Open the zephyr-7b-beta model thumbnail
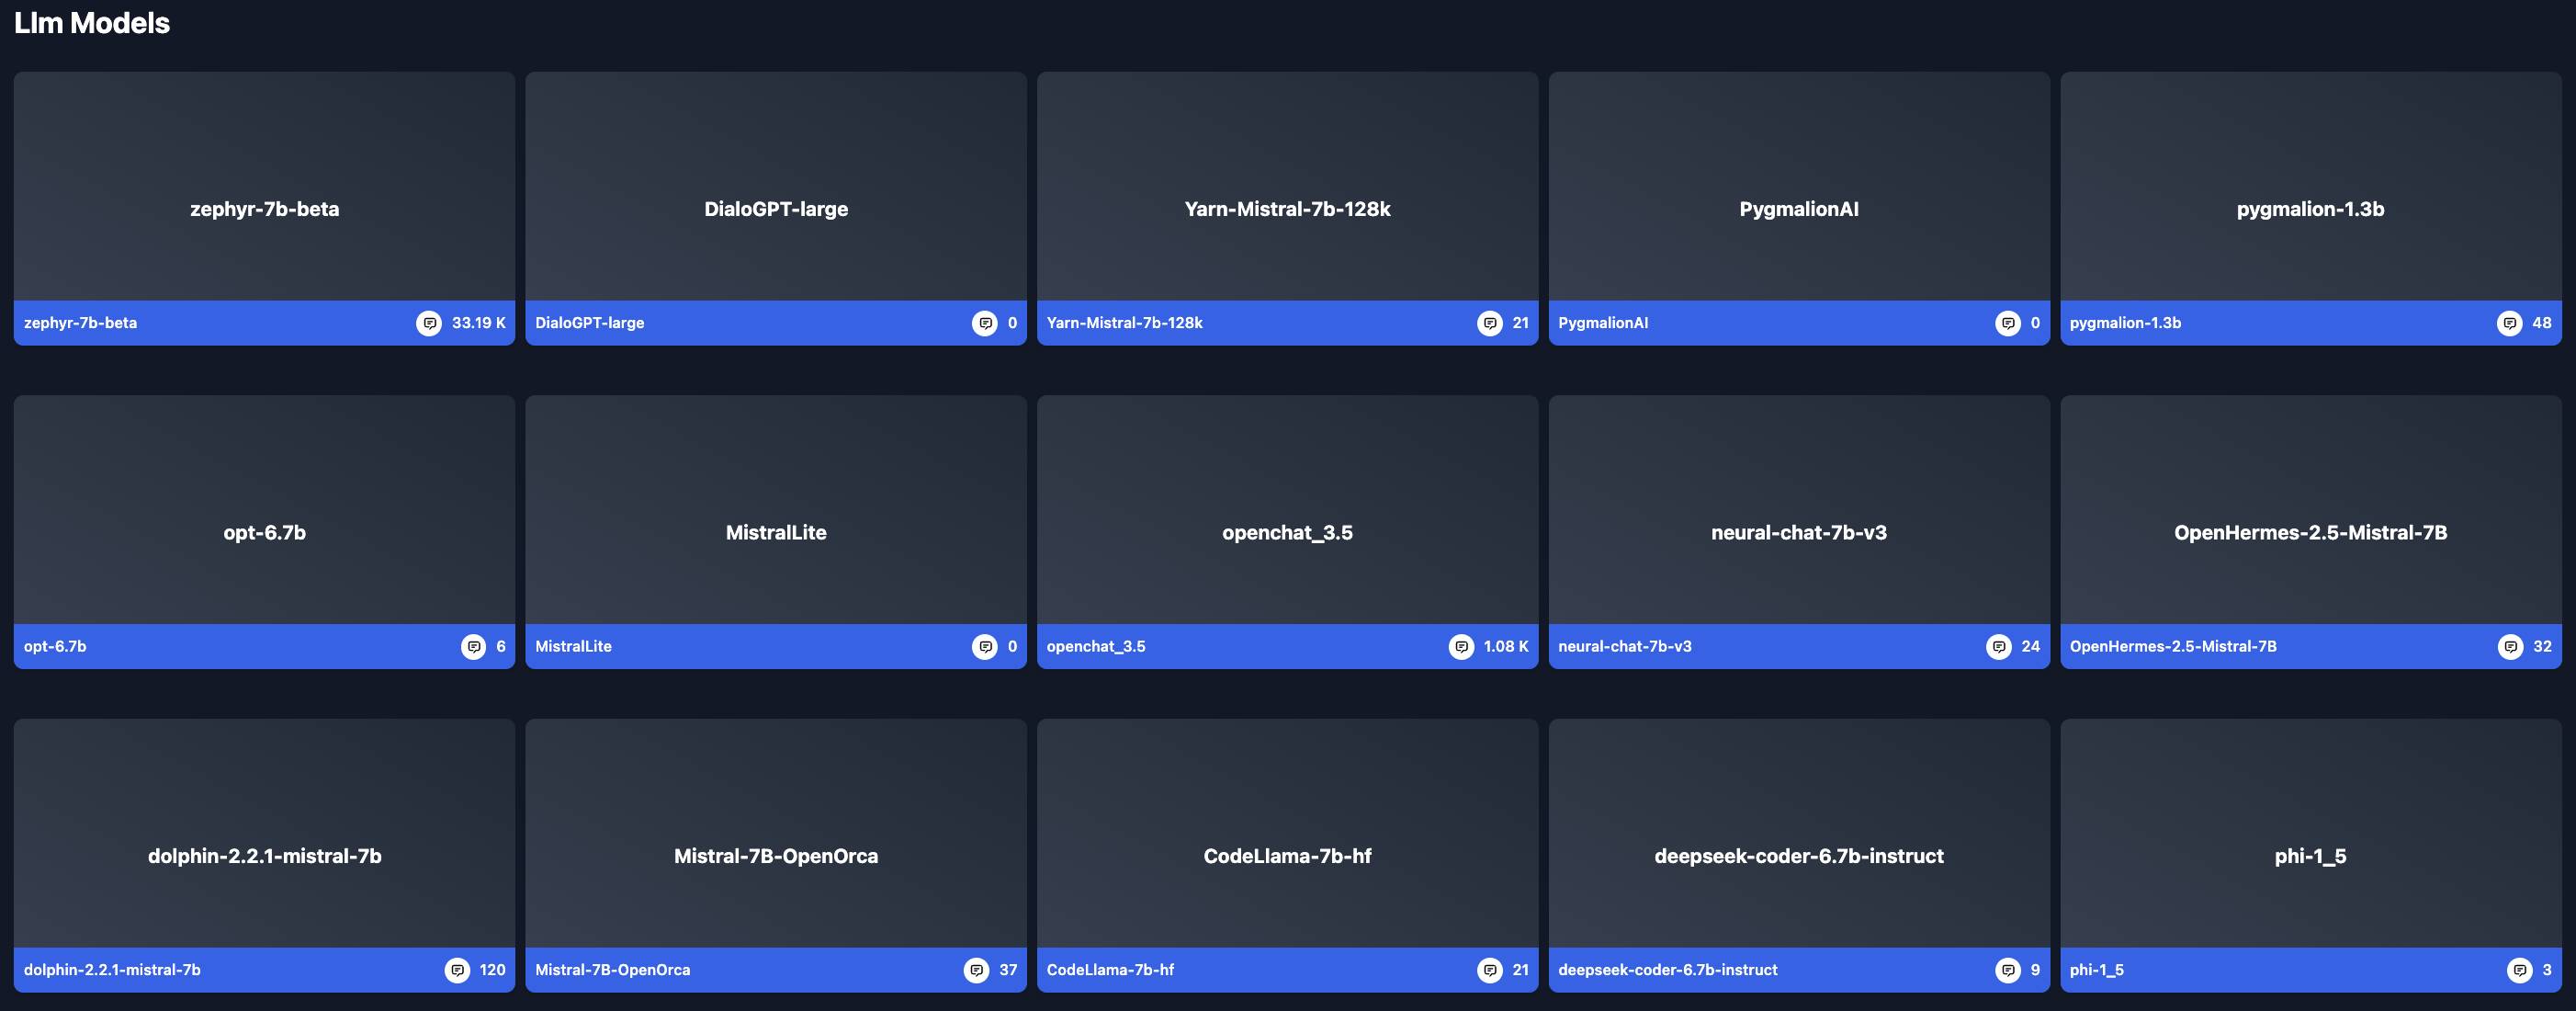Viewport: 2576px width, 1011px height. pos(265,186)
